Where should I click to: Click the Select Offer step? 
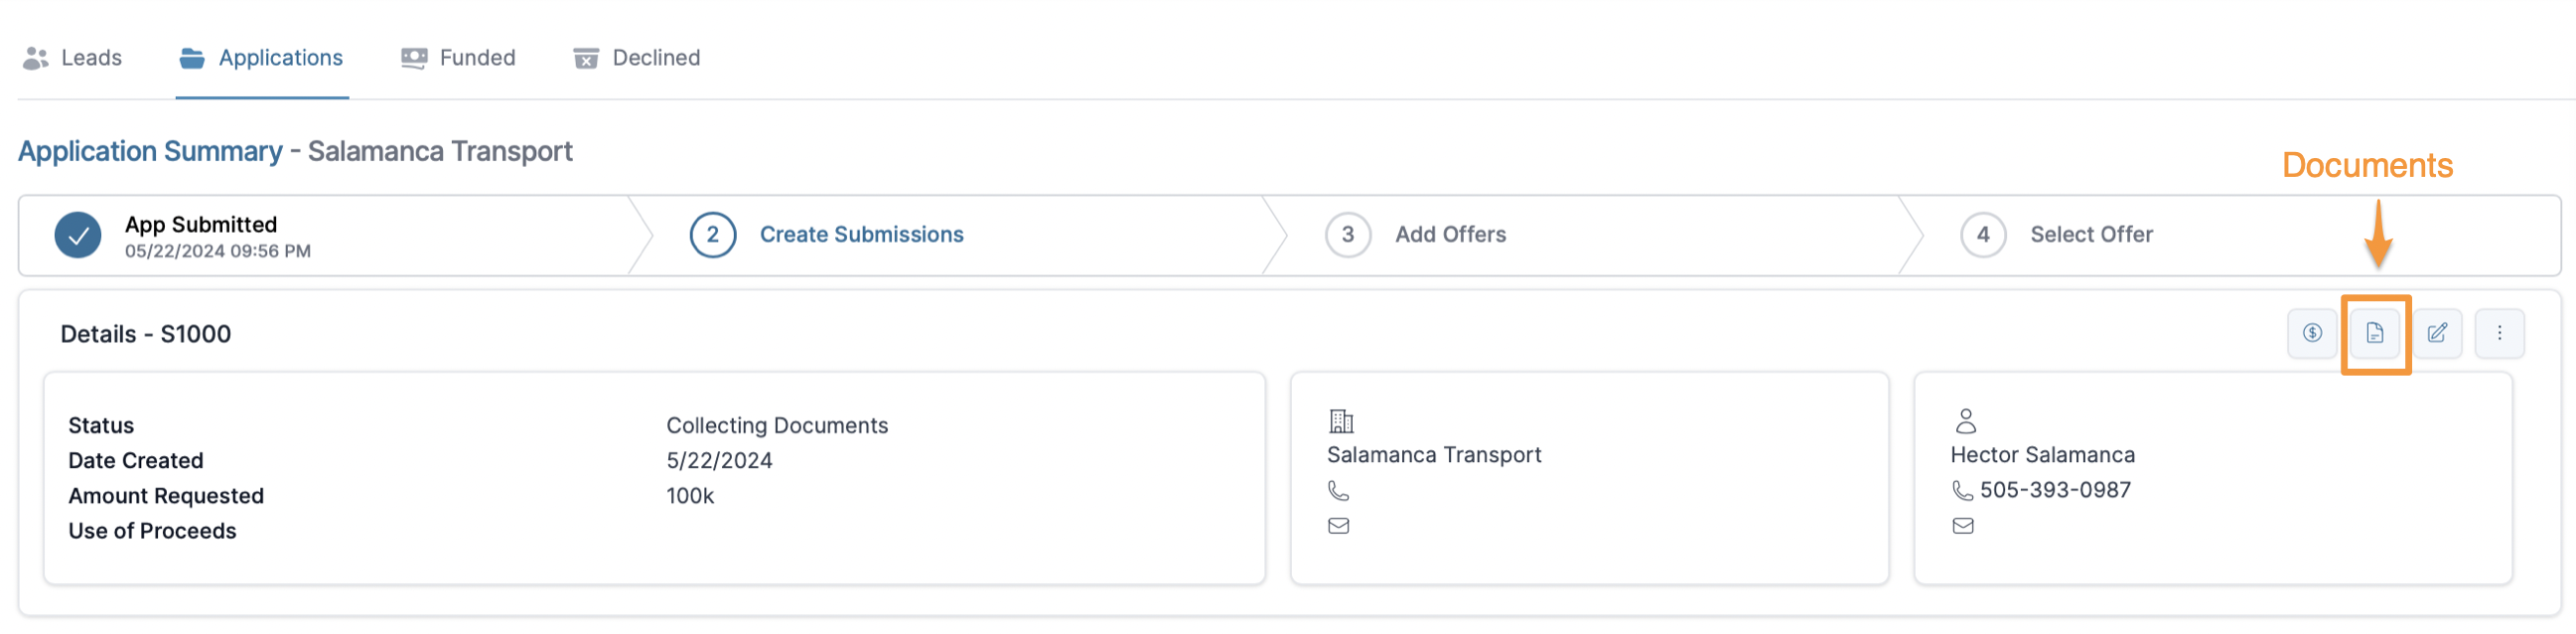[2091, 235]
